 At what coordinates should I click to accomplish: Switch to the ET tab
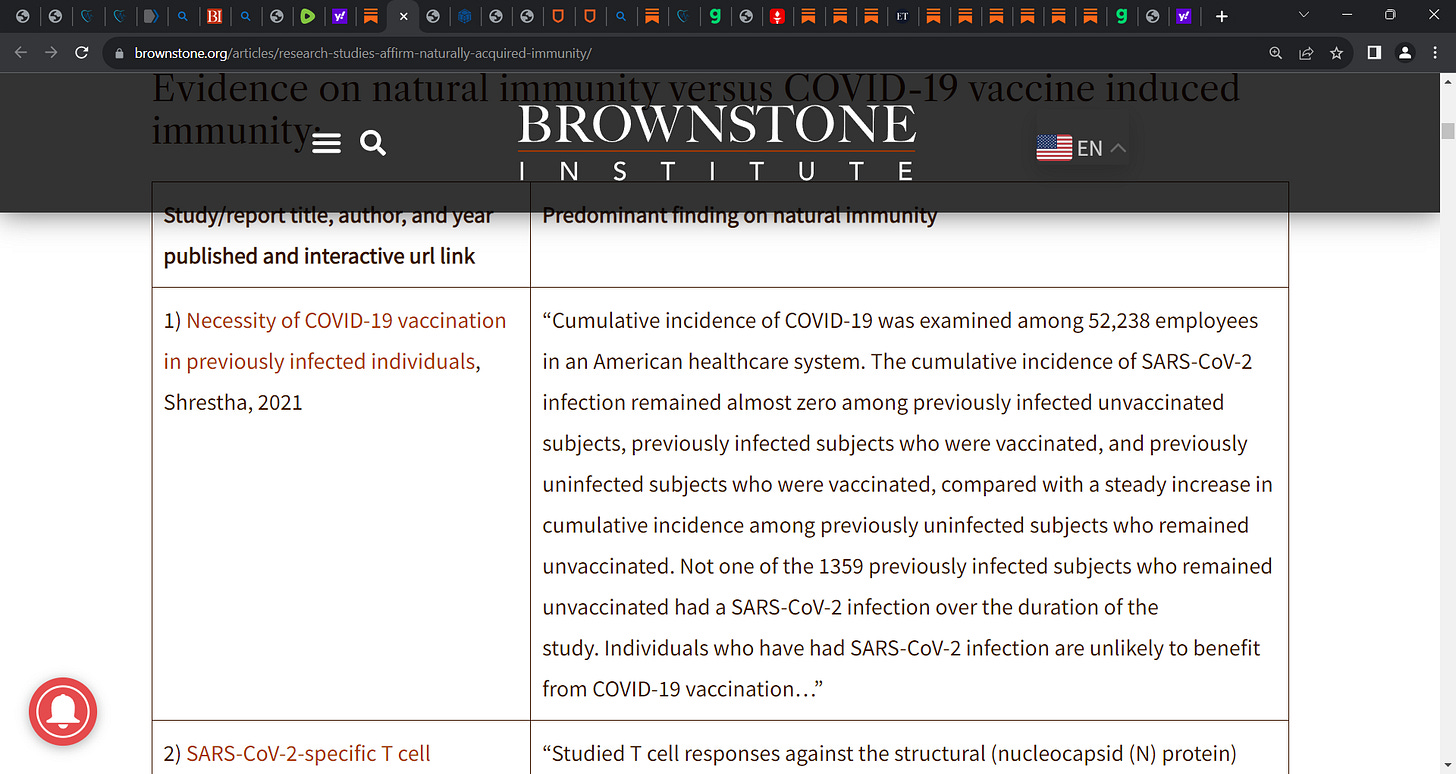pos(902,16)
